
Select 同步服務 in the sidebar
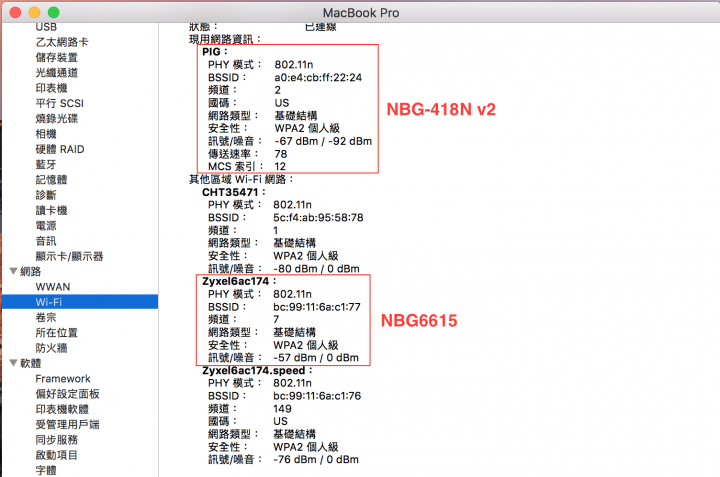pyautogui.click(x=57, y=440)
